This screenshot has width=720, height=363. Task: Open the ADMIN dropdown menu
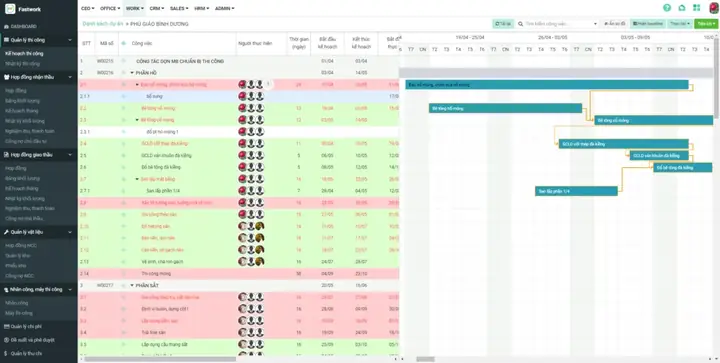click(x=224, y=8)
